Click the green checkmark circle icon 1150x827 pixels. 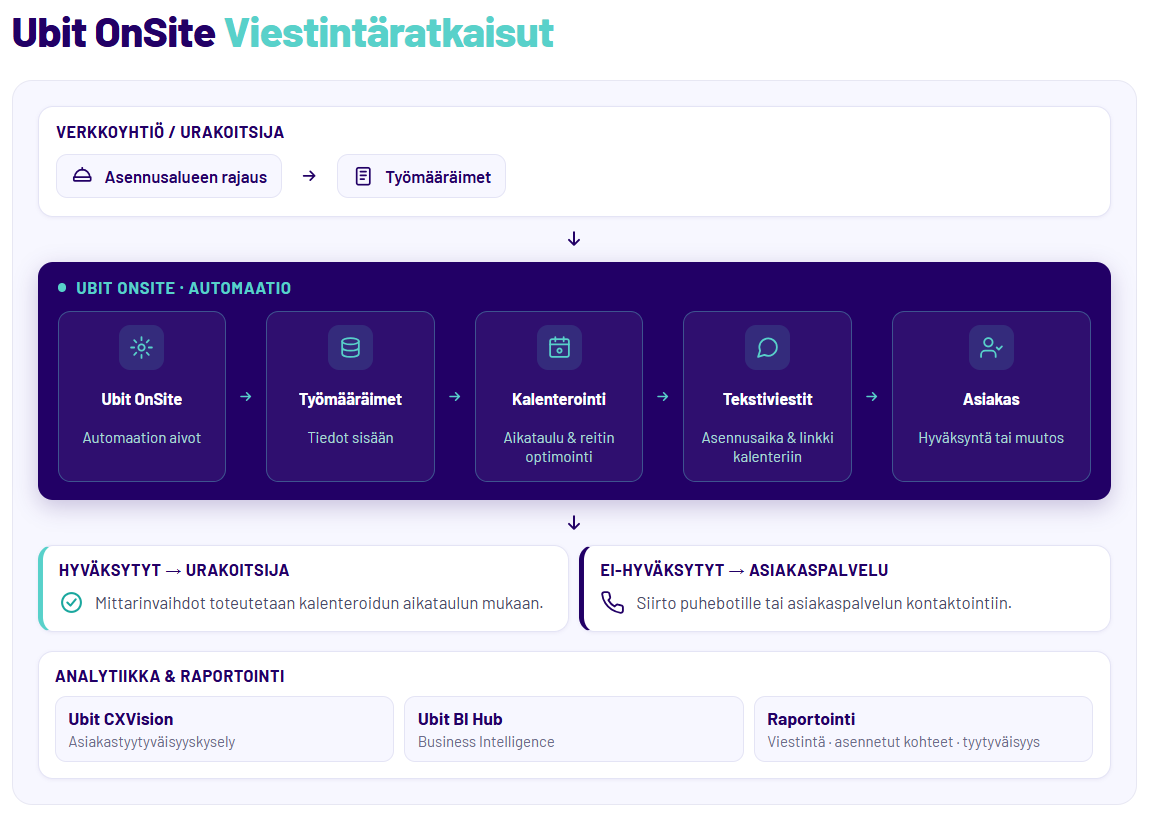(71, 603)
